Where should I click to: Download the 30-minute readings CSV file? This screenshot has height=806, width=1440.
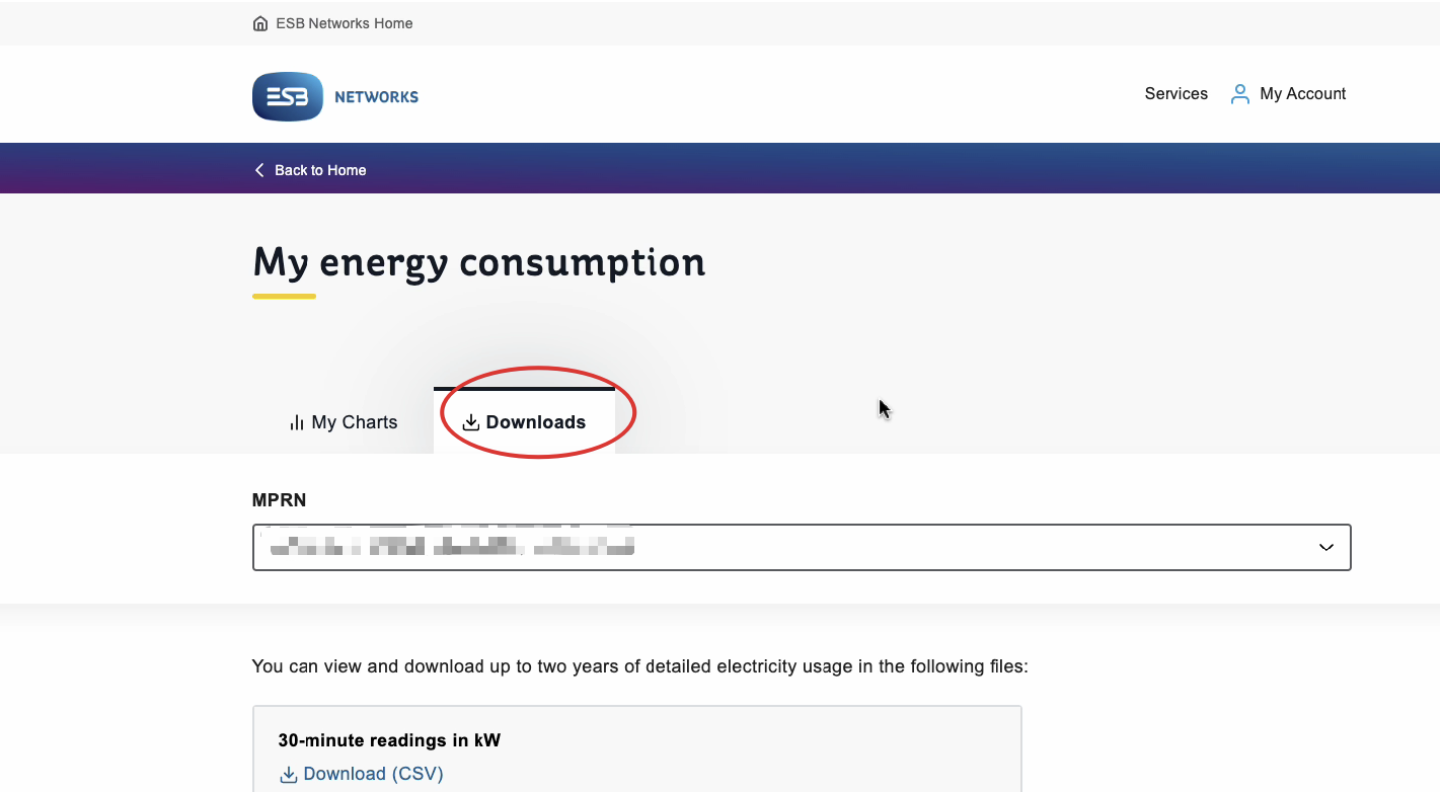click(x=372, y=774)
